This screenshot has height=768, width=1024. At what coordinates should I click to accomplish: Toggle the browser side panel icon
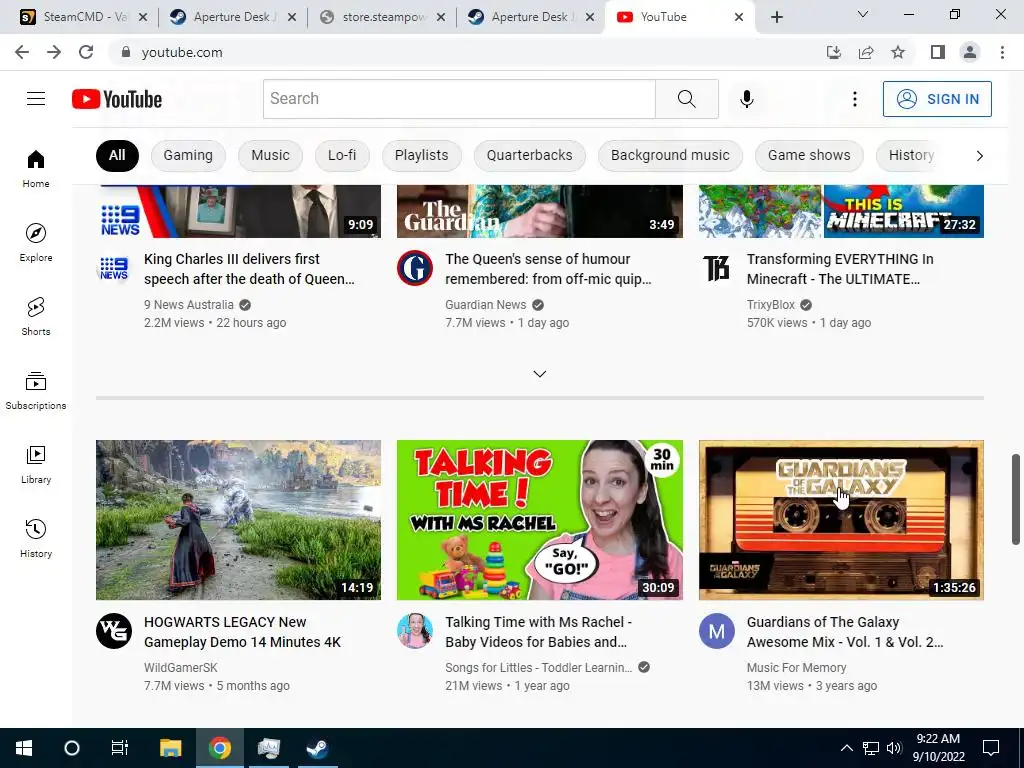[938, 52]
